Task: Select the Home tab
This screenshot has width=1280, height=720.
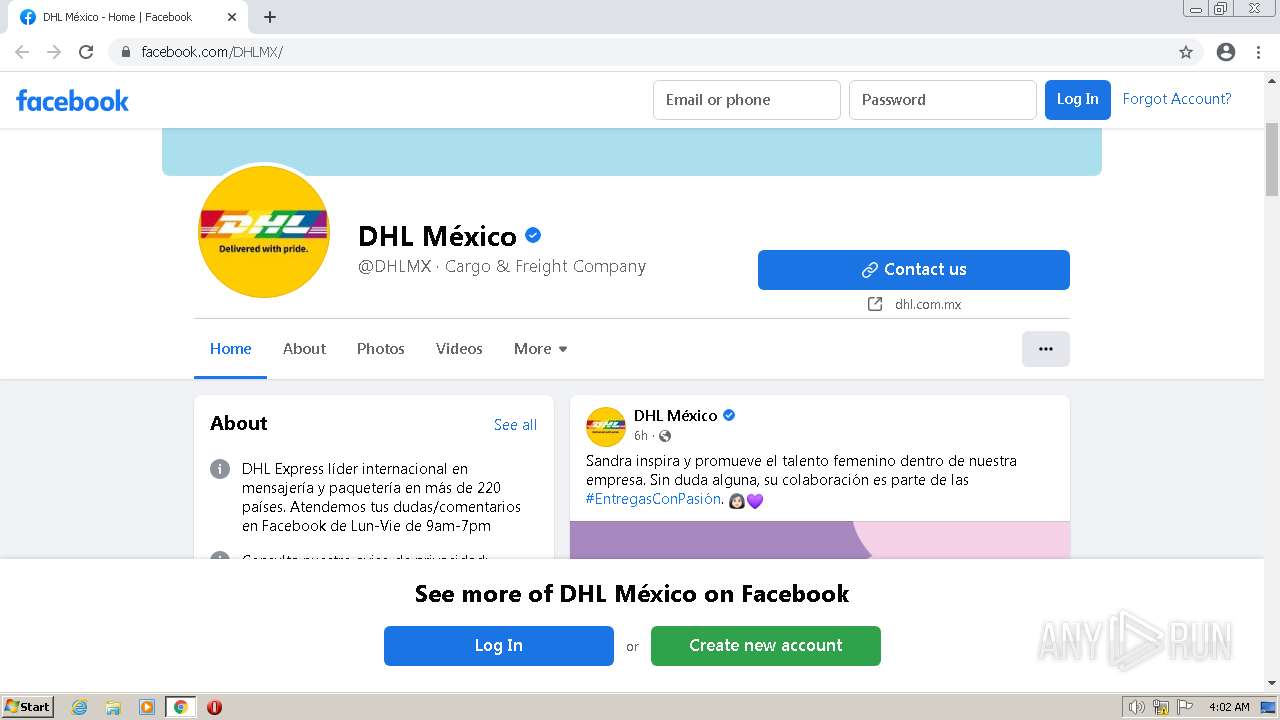Action: (x=230, y=349)
